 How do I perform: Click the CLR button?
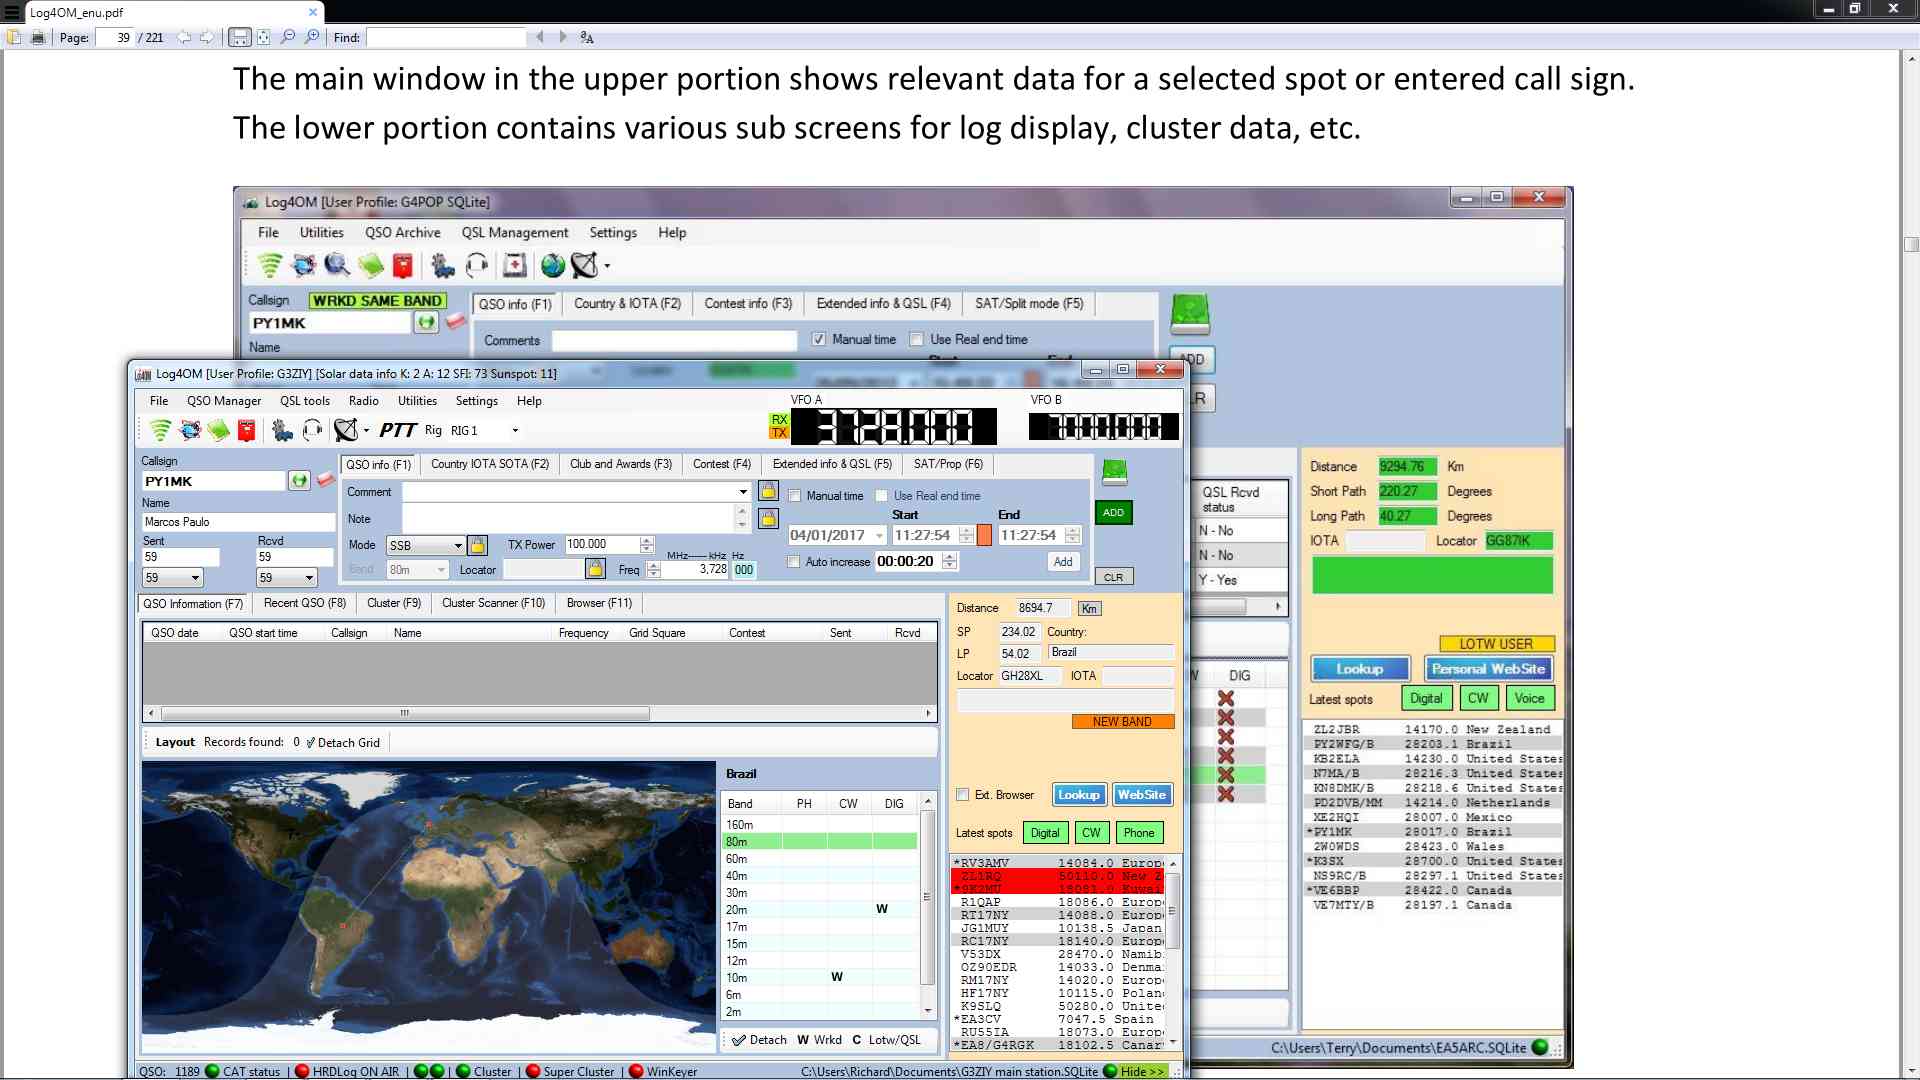[1113, 577]
